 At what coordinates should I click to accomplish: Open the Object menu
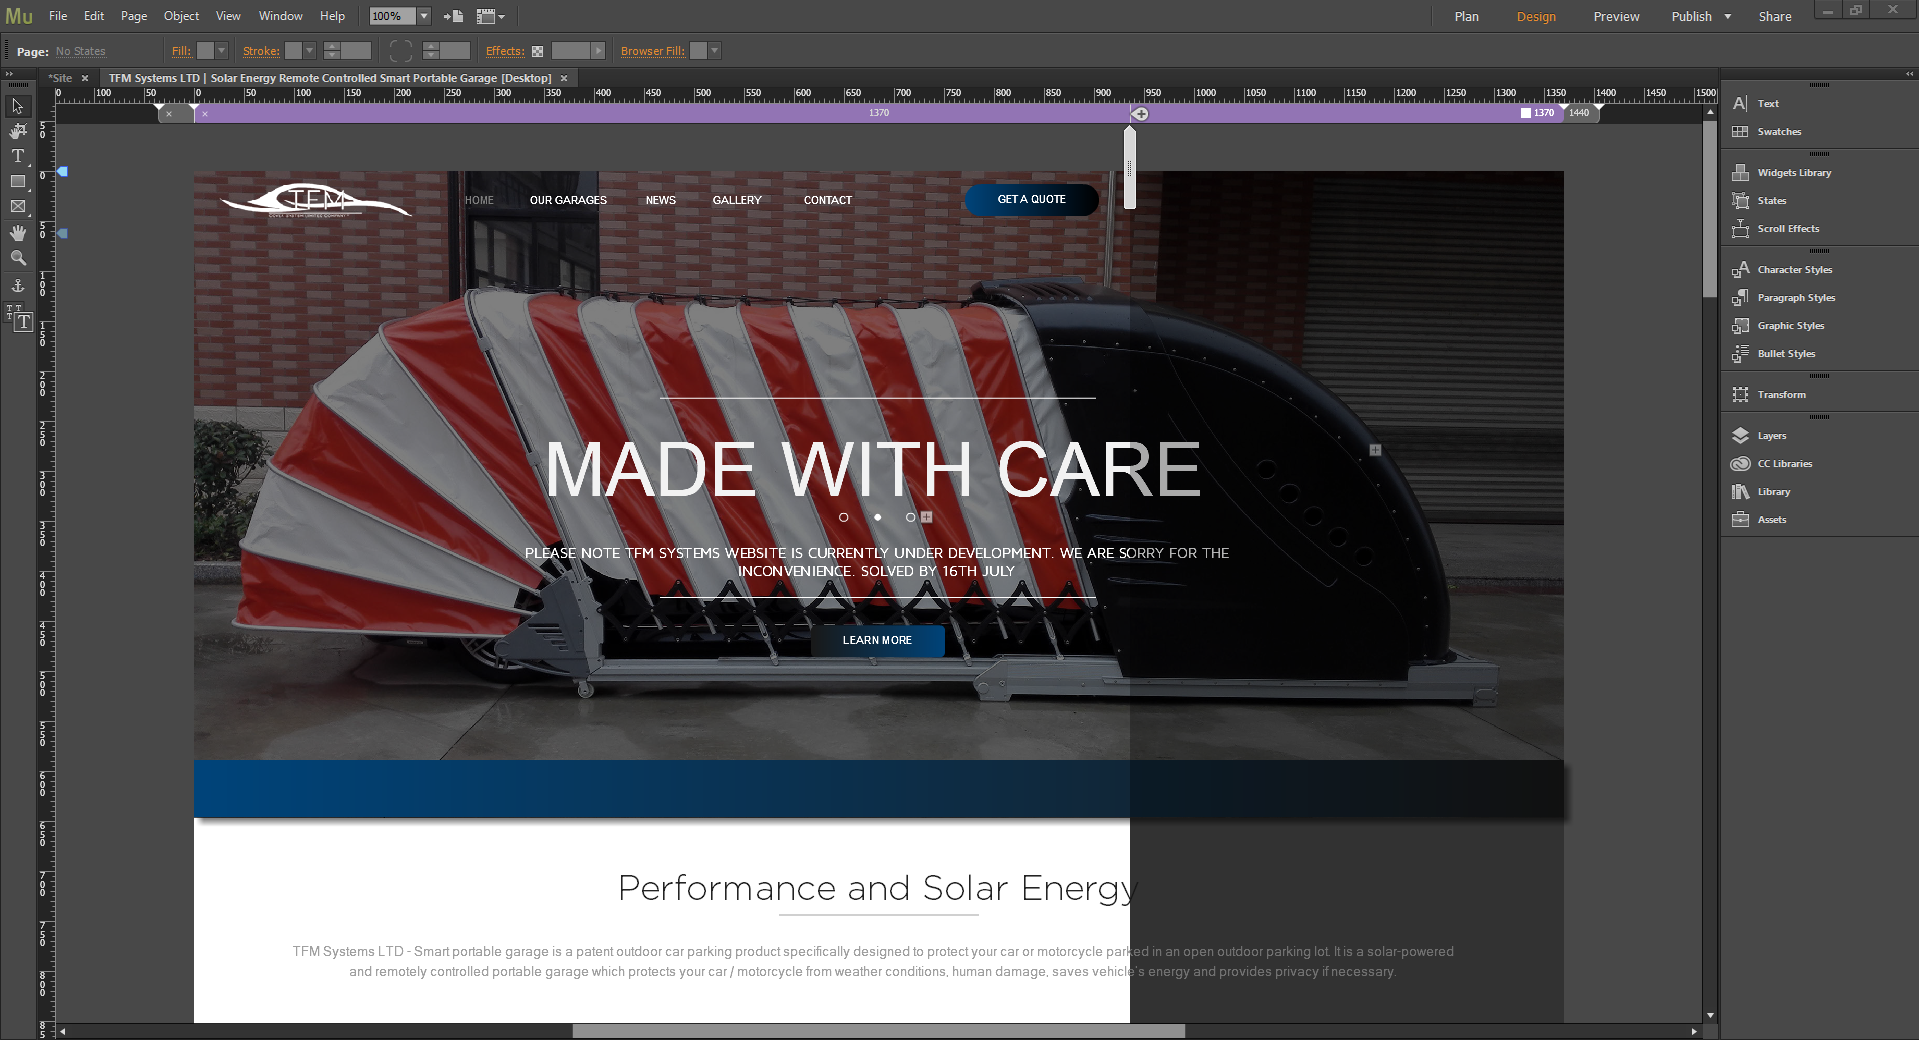(x=181, y=16)
